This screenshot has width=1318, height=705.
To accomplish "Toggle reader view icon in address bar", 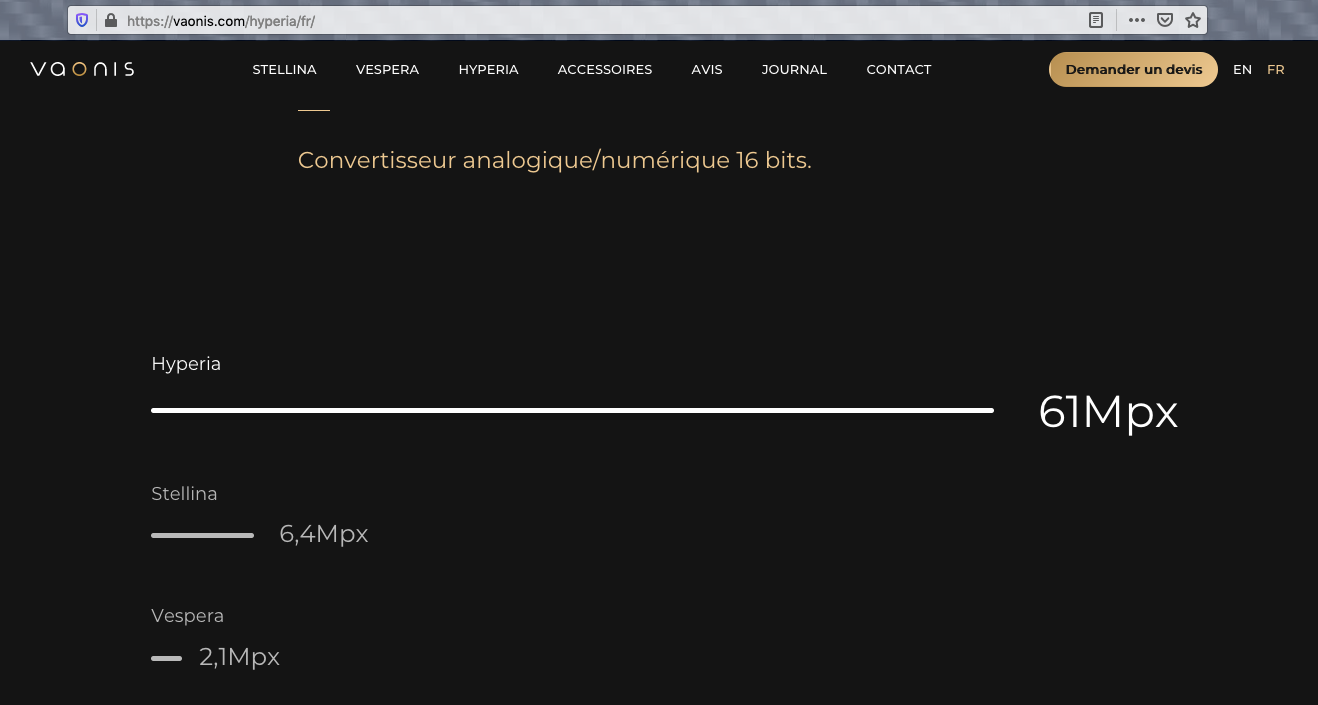I will pyautogui.click(x=1096, y=20).
